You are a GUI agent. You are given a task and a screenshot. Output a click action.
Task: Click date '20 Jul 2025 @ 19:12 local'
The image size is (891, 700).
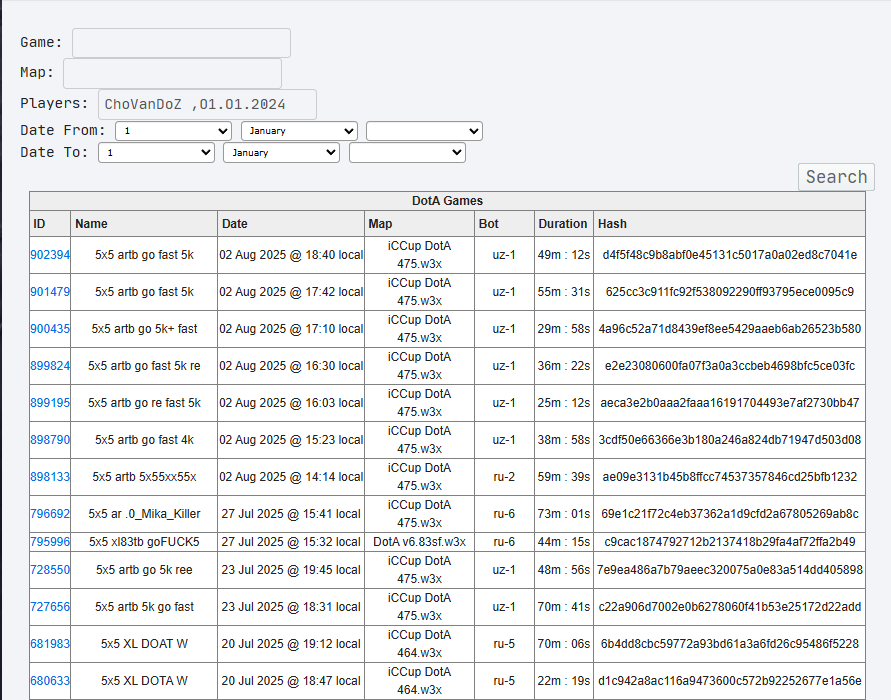[291, 643]
